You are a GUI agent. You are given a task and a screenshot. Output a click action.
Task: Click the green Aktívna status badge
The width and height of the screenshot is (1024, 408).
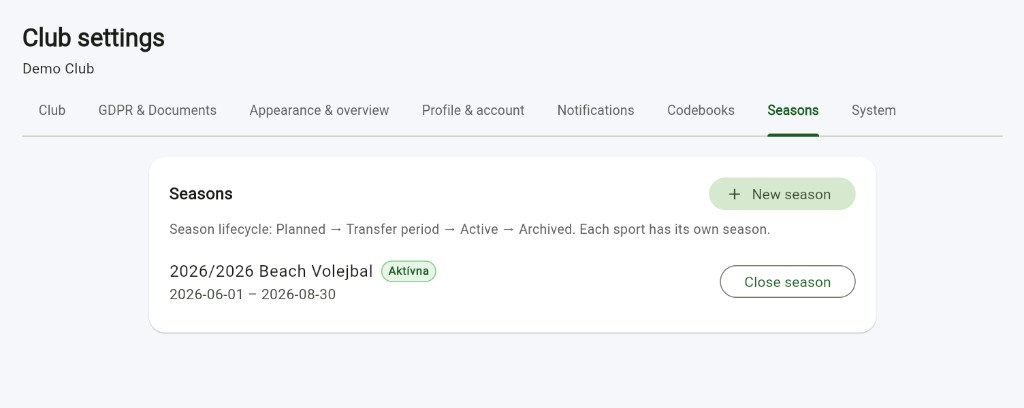pyautogui.click(x=408, y=271)
